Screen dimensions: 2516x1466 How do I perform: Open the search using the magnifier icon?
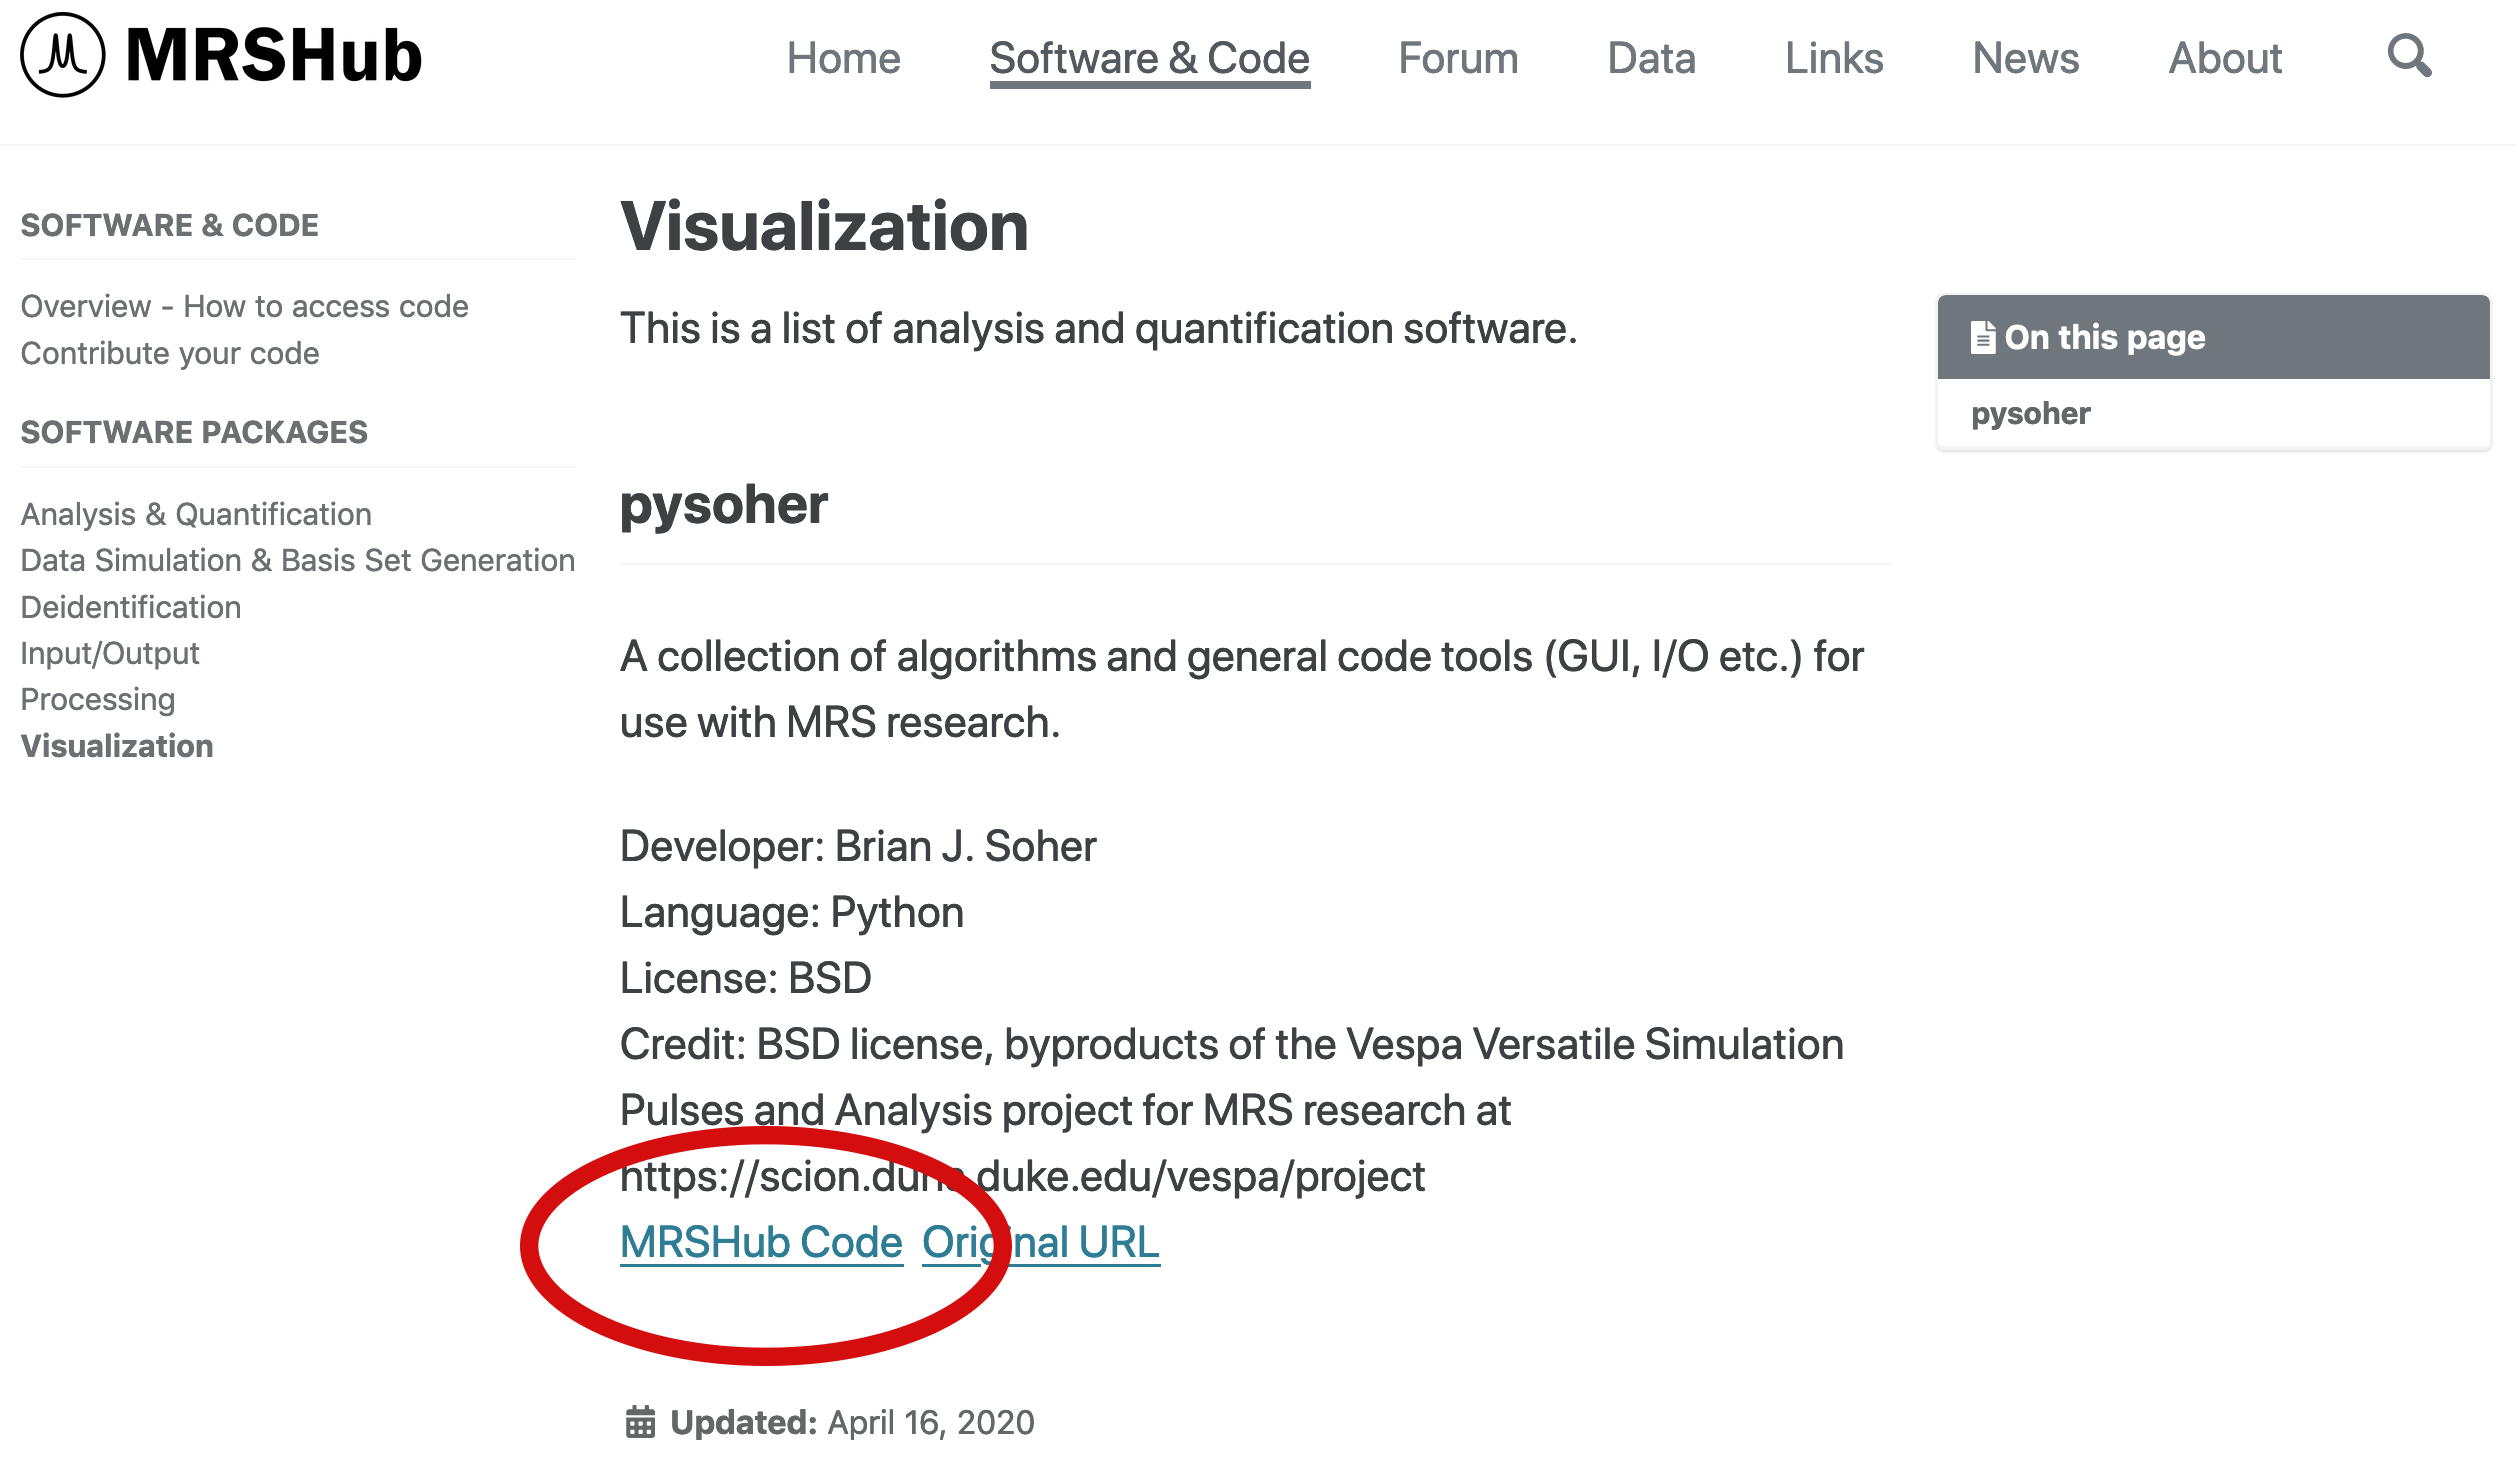[2411, 57]
